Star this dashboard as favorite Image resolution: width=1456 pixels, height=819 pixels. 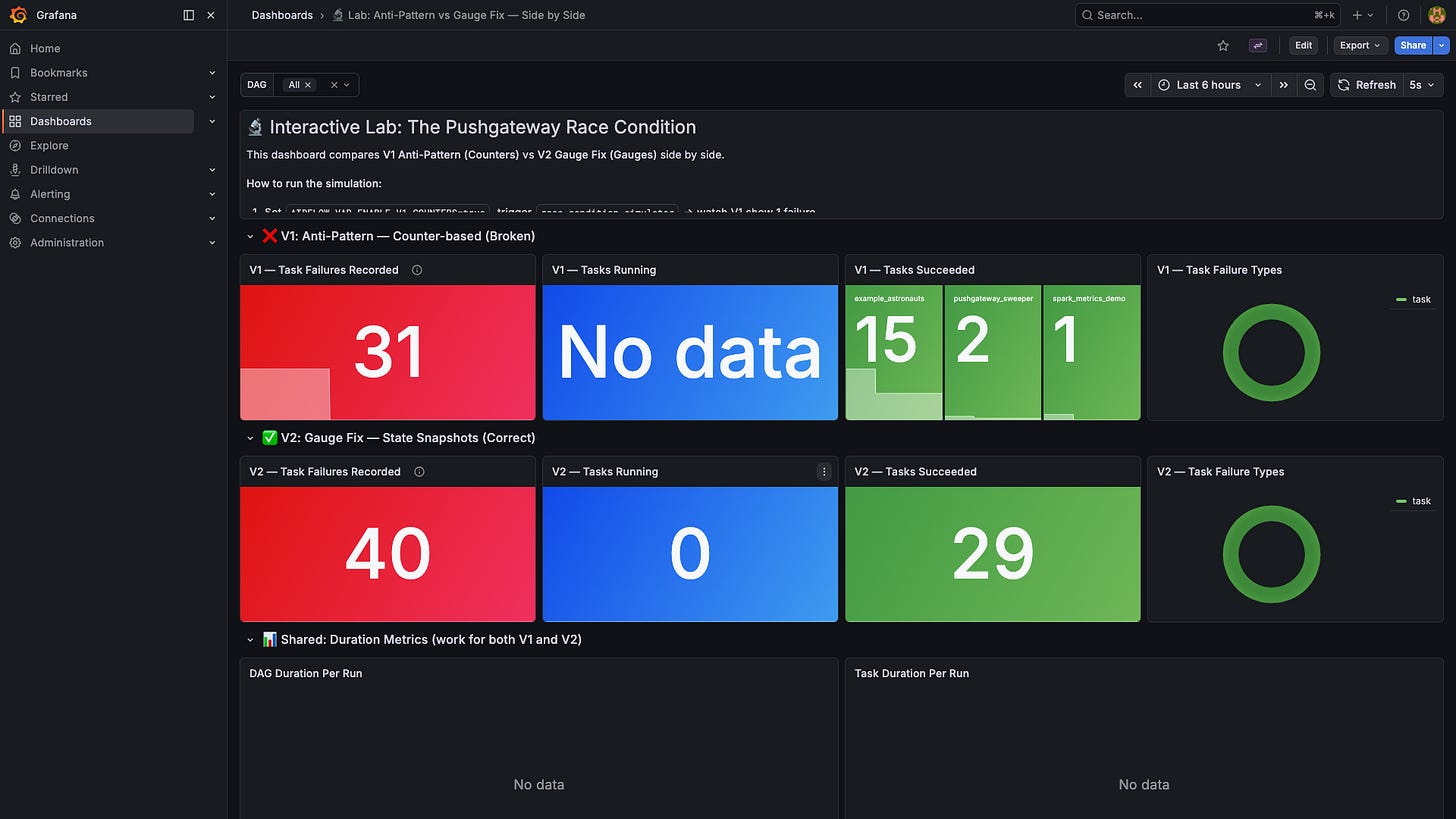1223,45
